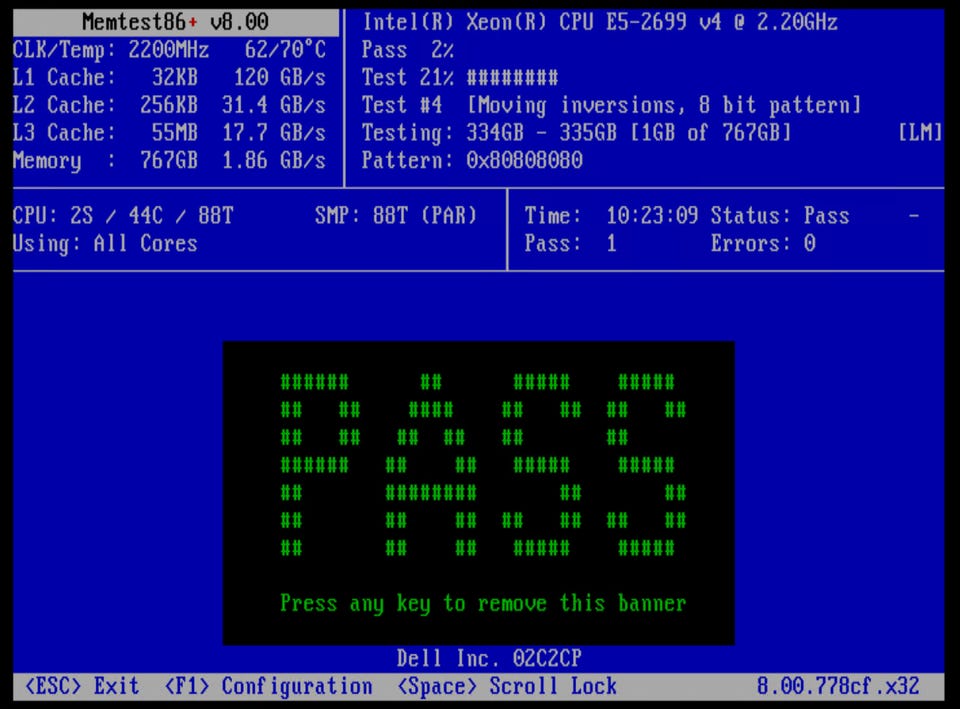Click 'SMP: 88T (PAR)' text
Image resolution: width=960 pixels, height=709 pixels.
tap(396, 216)
